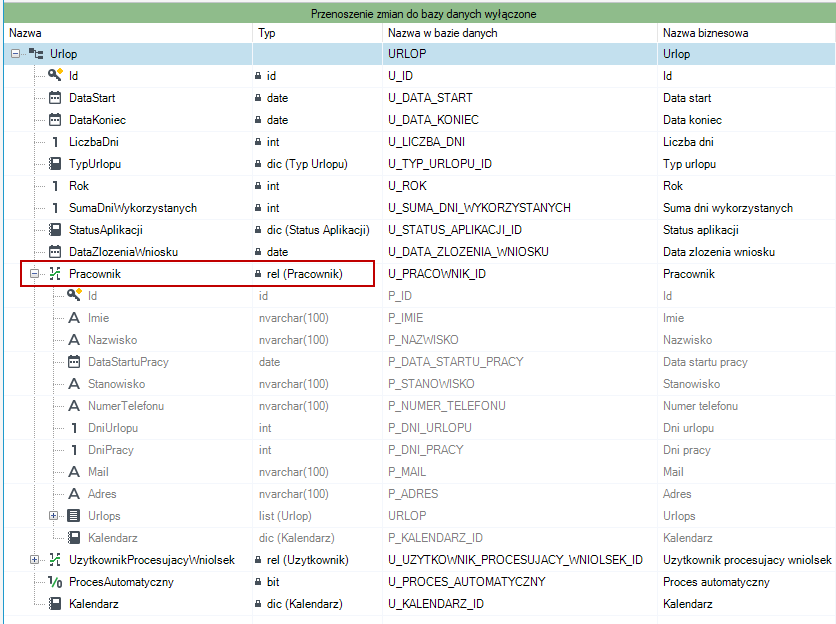The image size is (836, 624).
Task: Click the list icon beside Urlops
Action: pyautogui.click(x=74, y=516)
